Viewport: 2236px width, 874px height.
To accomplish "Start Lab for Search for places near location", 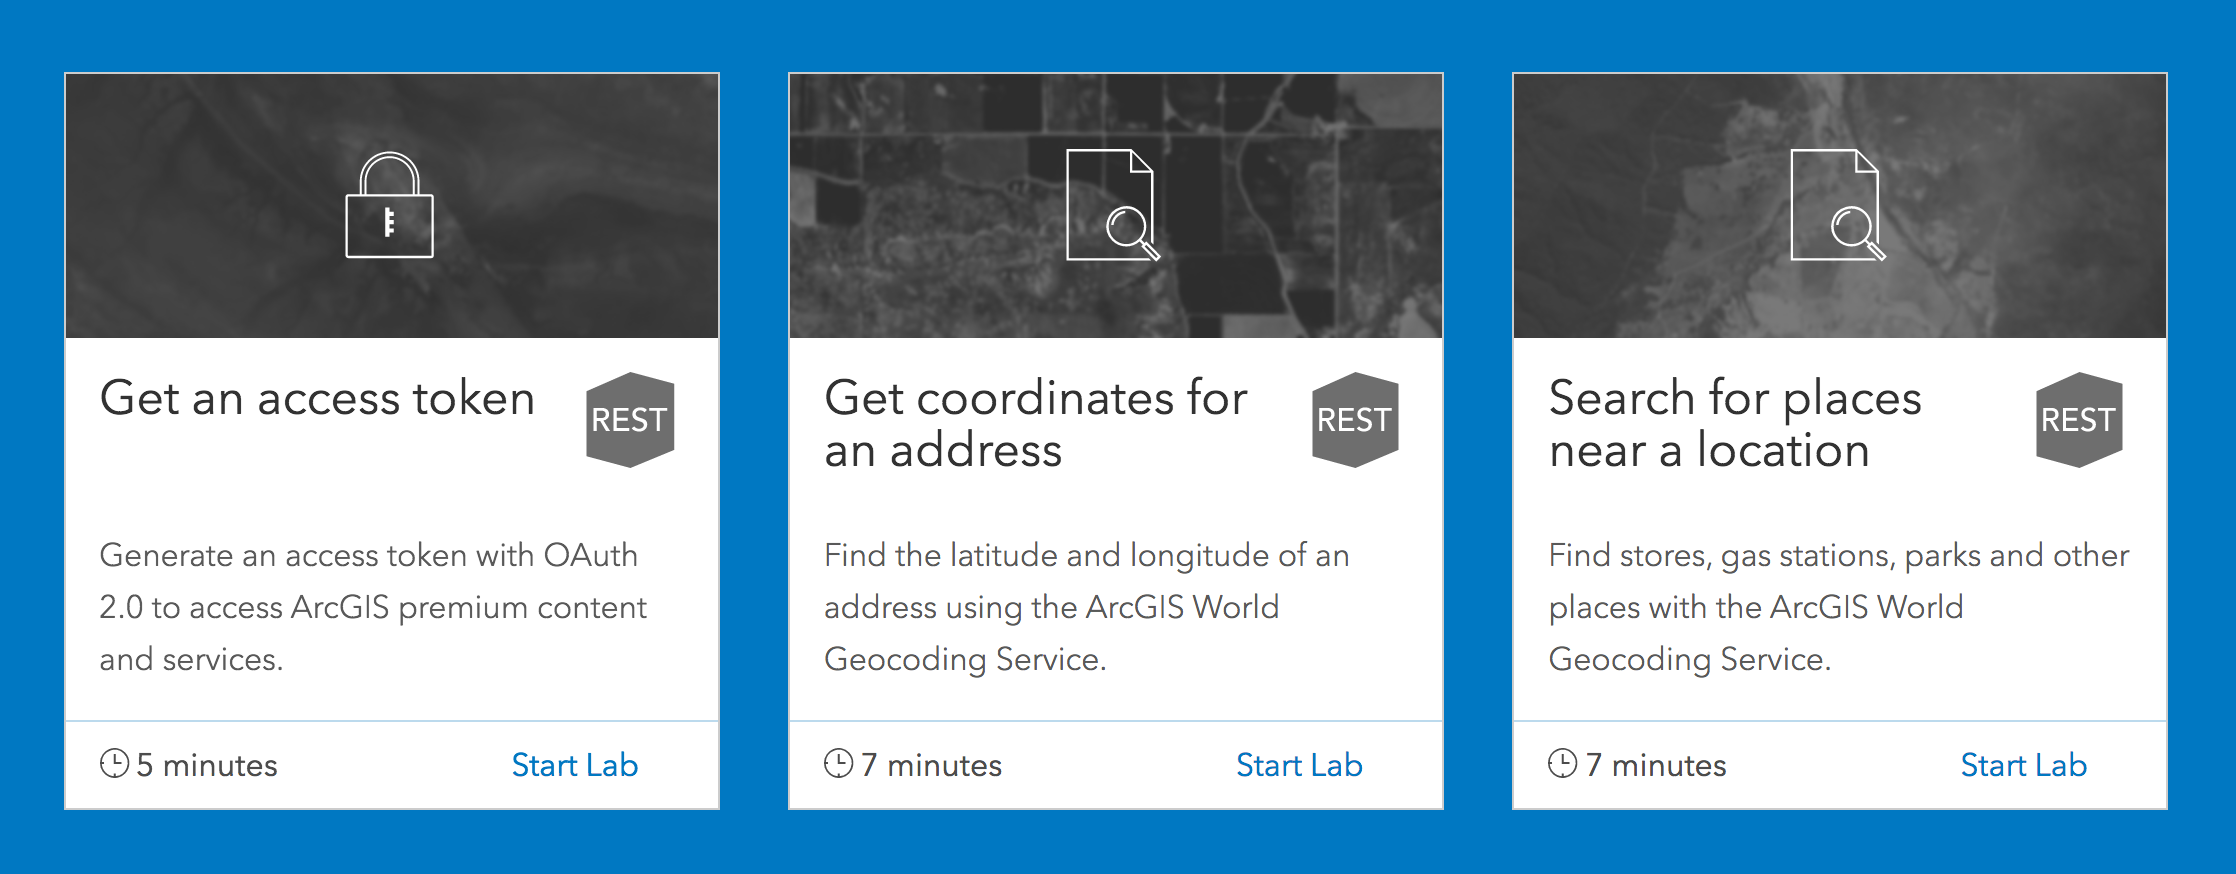I will 2023,765.
